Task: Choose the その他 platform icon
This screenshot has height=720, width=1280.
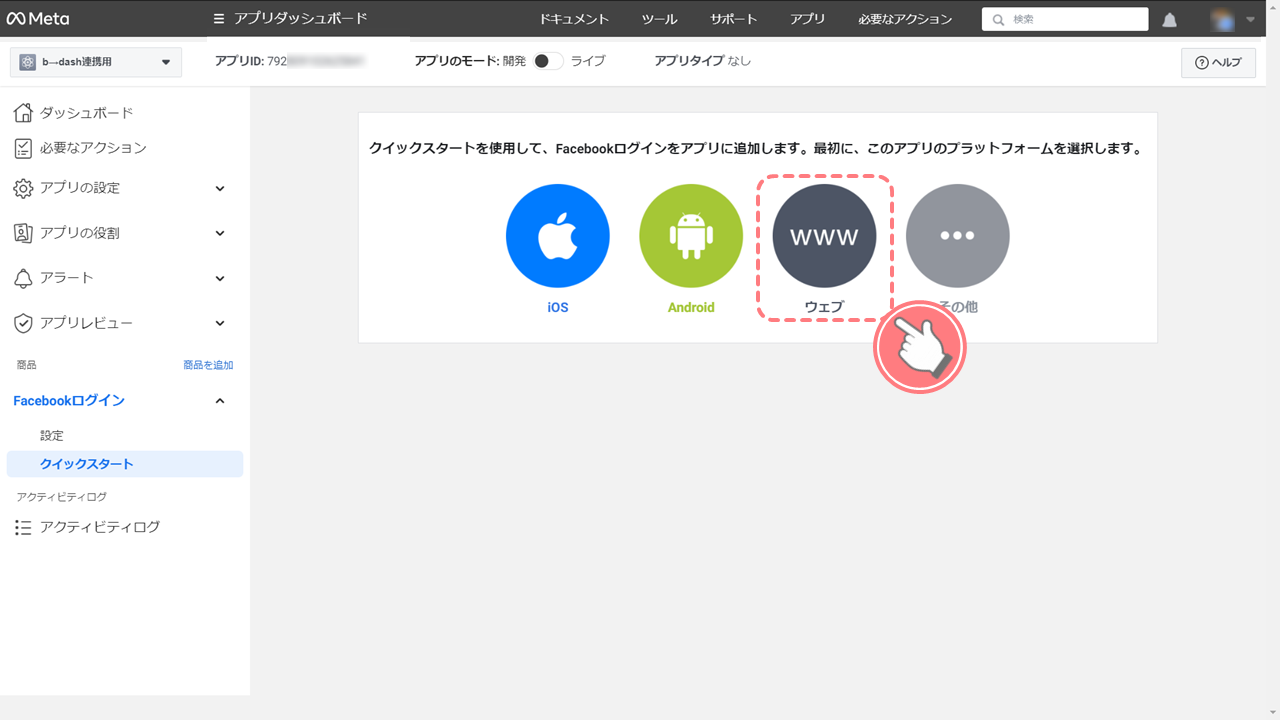Action: [x=958, y=236]
